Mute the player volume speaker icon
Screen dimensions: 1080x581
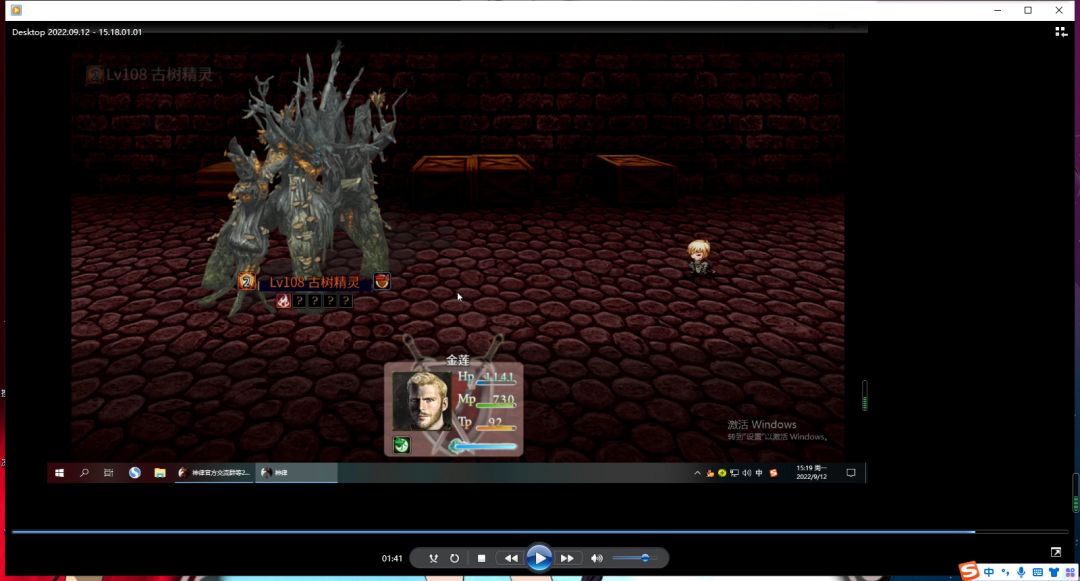596,558
